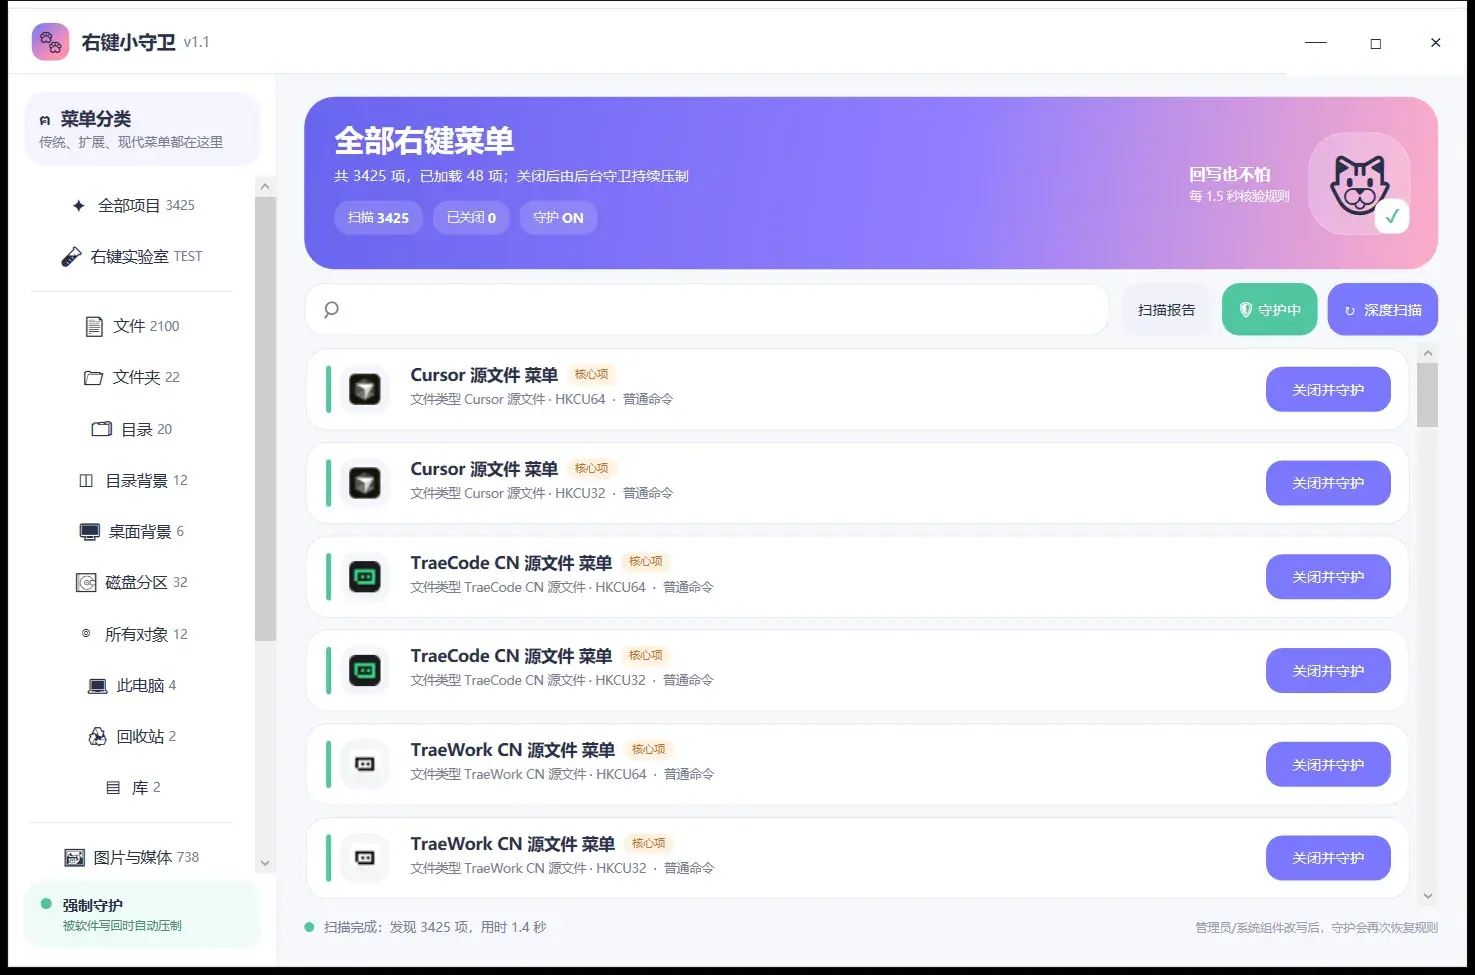Toggle the 守护中 guard button
Image resolution: width=1475 pixels, height=975 pixels.
1269,310
